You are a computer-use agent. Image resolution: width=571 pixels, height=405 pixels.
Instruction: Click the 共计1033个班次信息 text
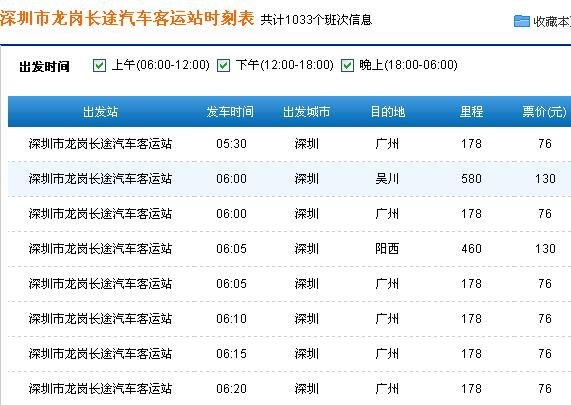pyautogui.click(x=316, y=20)
